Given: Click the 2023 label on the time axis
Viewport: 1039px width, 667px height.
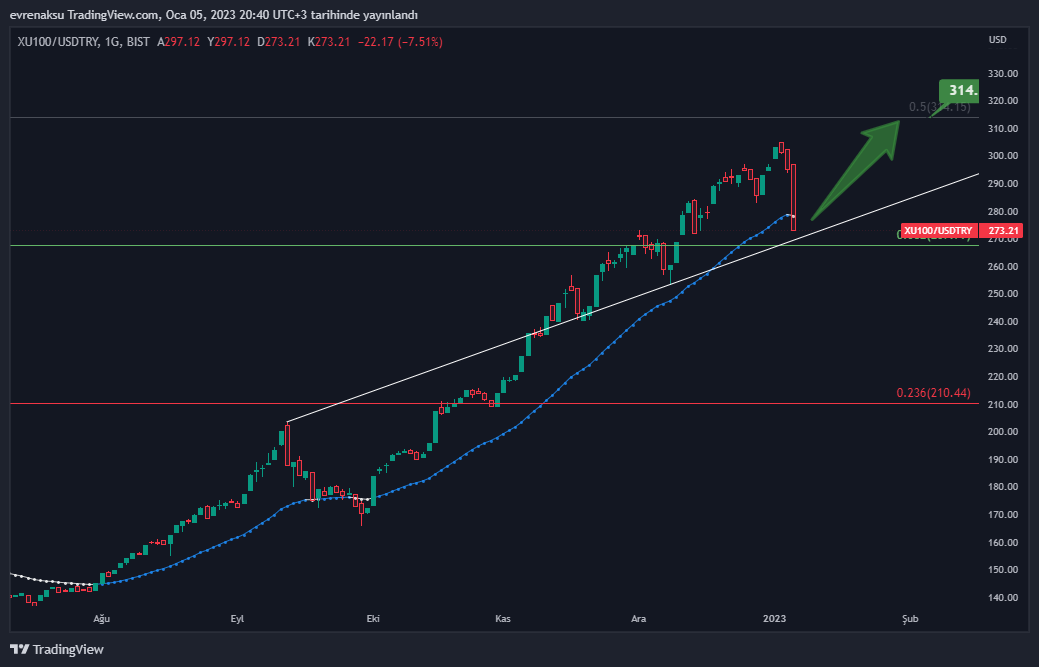Looking at the screenshot, I should (775, 619).
